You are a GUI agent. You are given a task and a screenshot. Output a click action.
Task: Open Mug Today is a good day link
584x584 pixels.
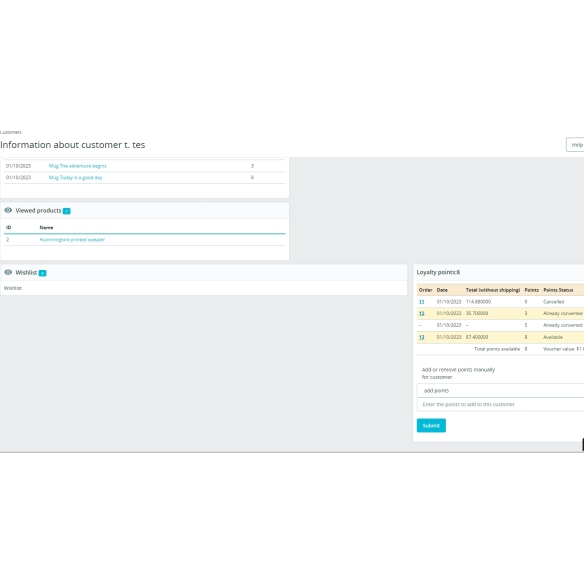pyautogui.click(x=76, y=178)
